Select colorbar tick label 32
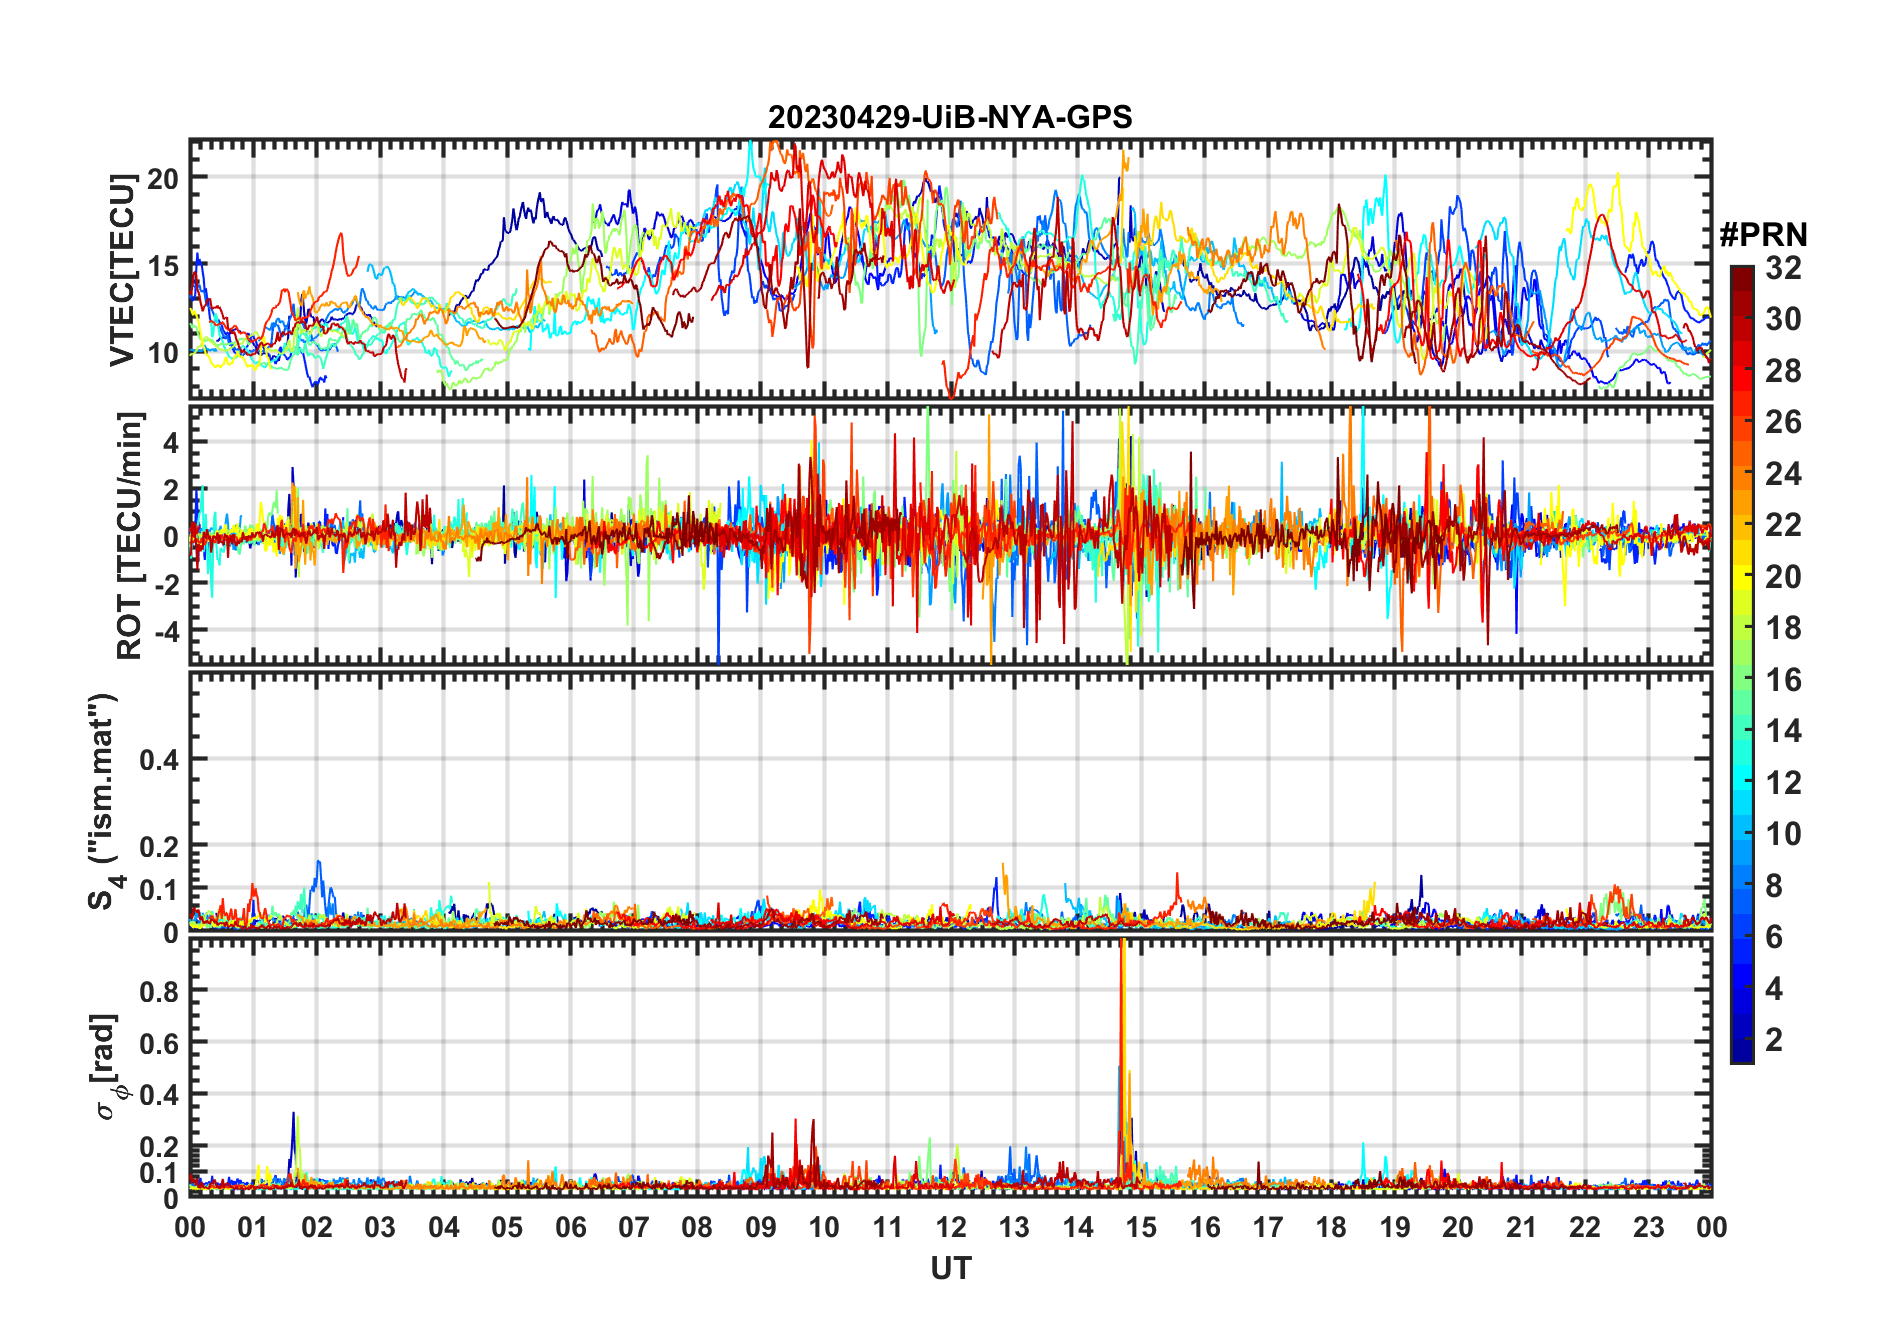The width and height of the screenshot is (1902, 1330). coord(1783,268)
